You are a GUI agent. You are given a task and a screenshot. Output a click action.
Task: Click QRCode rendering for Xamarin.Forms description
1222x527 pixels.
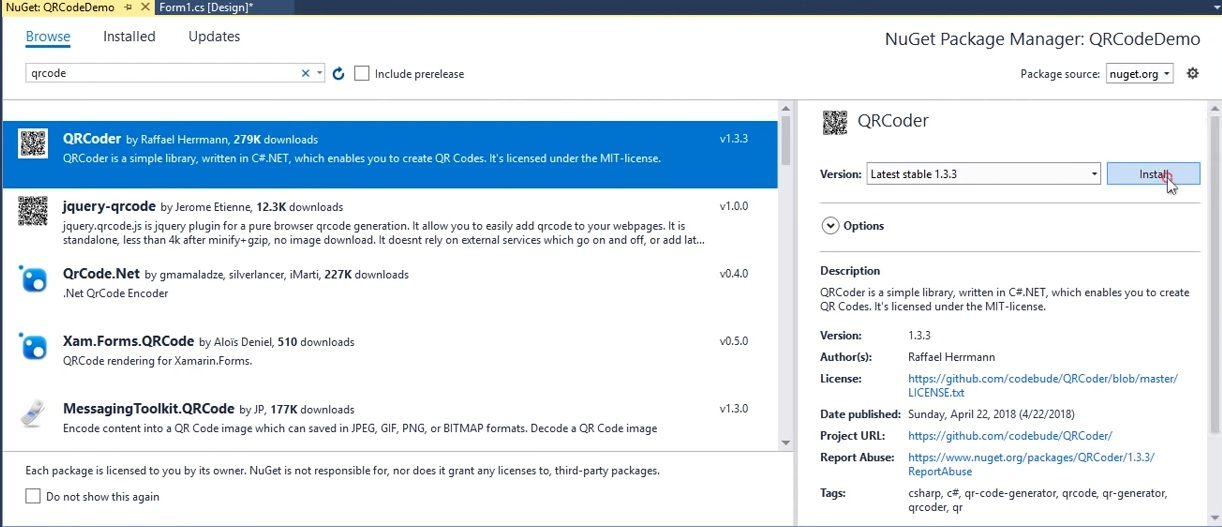[x=157, y=361]
